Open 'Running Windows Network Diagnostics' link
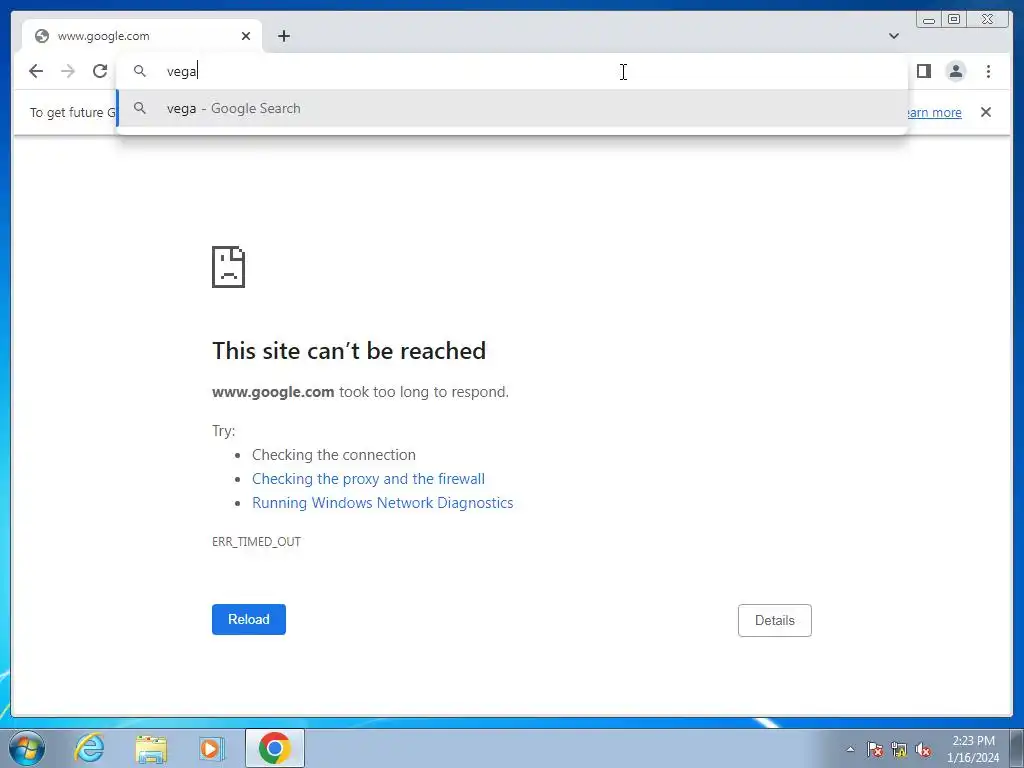 pyautogui.click(x=383, y=503)
